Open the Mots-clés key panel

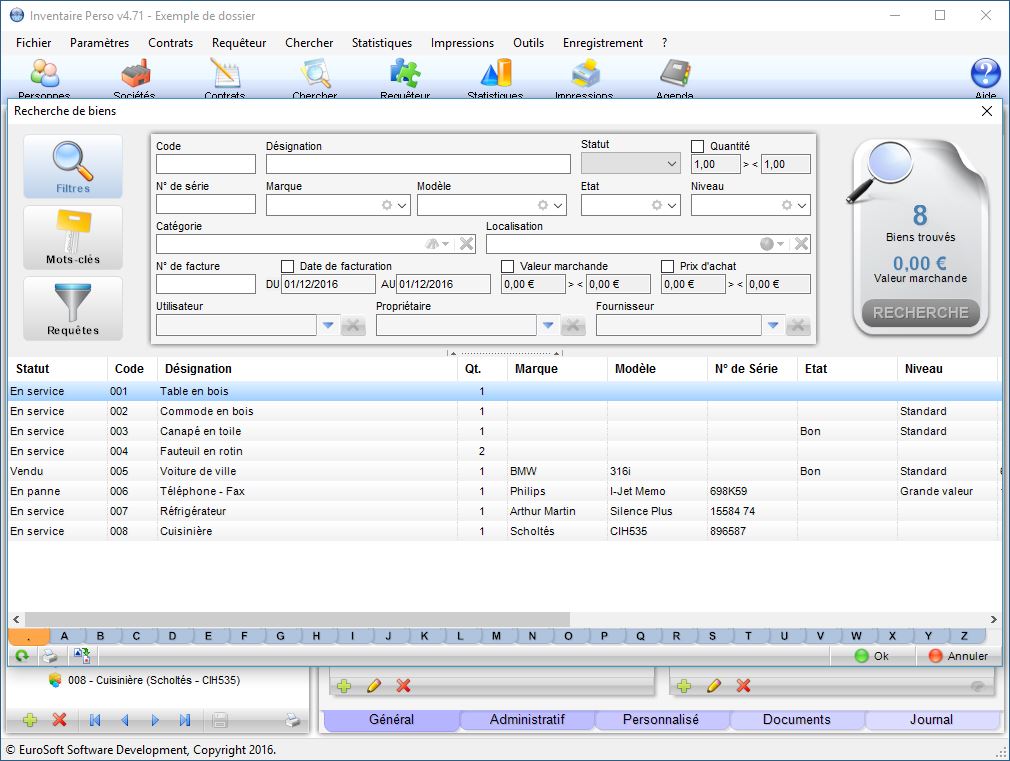click(73, 237)
